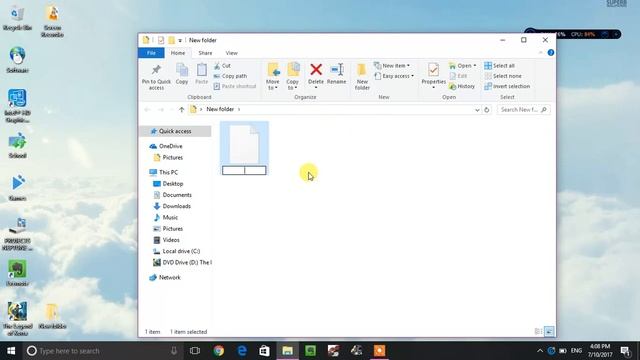The height and width of the screenshot is (360, 640).
Task: Click the Refresh button beside address bar
Action: tap(487, 110)
